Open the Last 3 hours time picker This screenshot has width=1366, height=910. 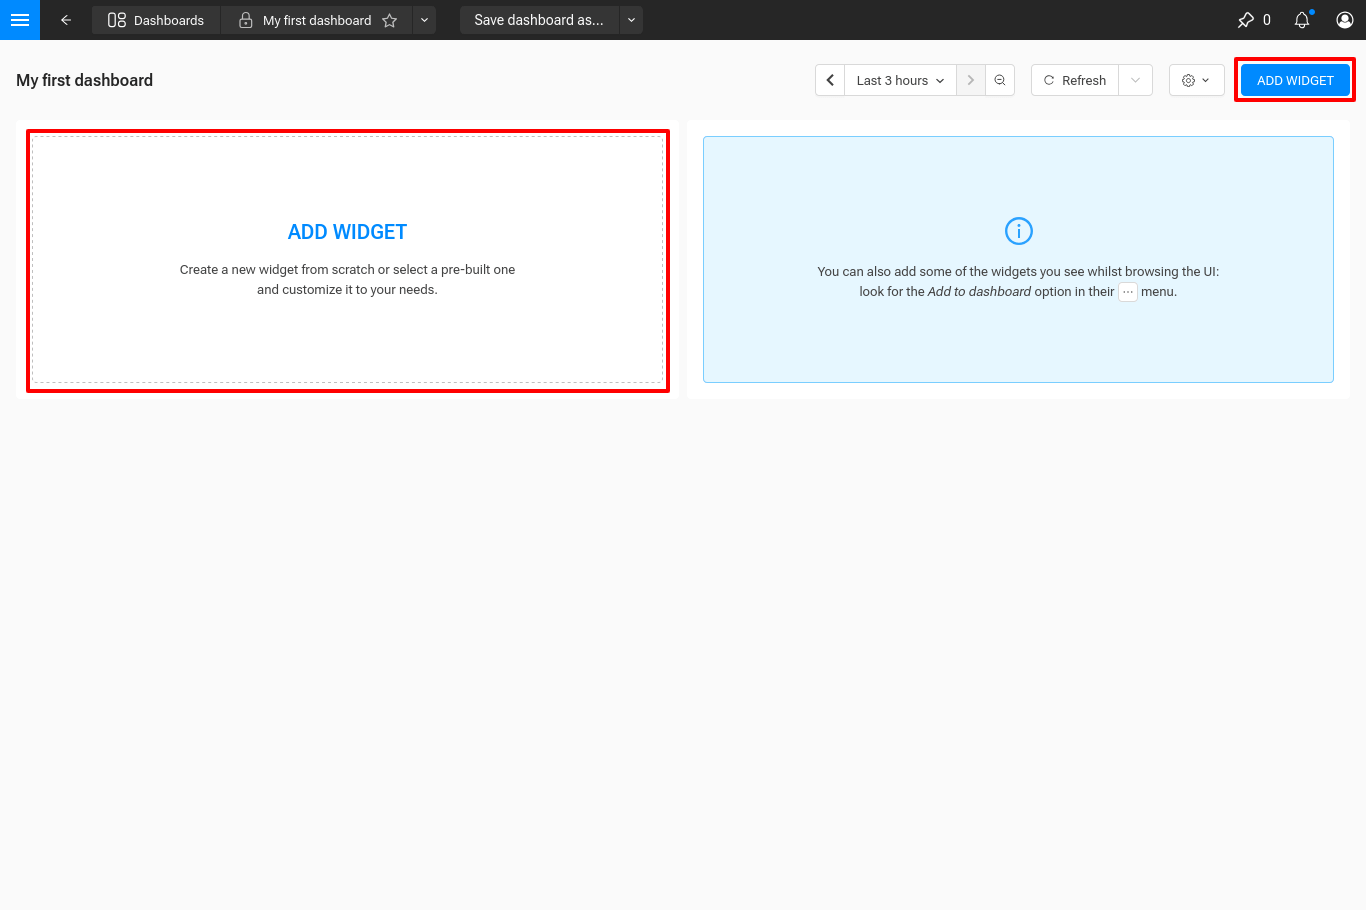pyautogui.click(x=898, y=80)
